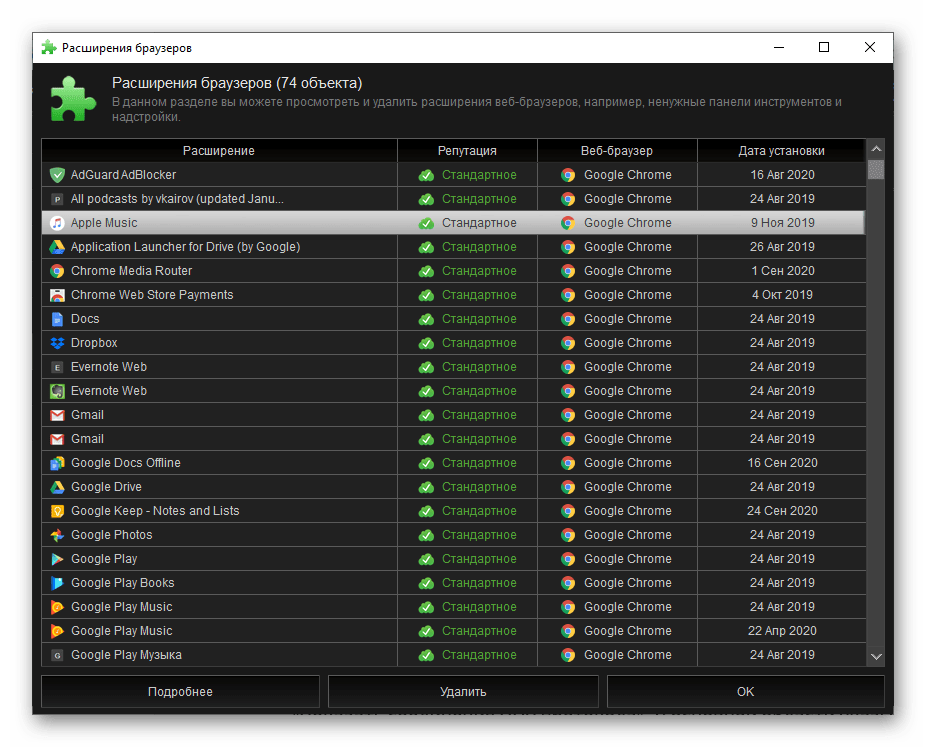Click the Google Play Музыка row icon
Screen dimensions: 926x747
point(57,655)
